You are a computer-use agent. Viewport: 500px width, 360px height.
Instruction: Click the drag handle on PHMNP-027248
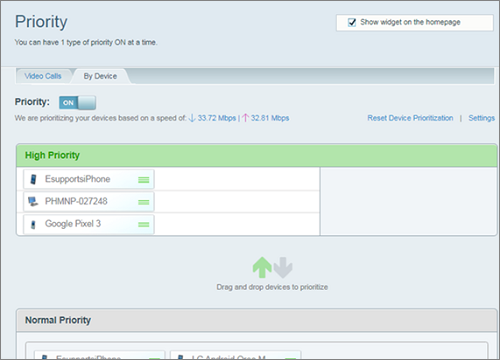144,202
